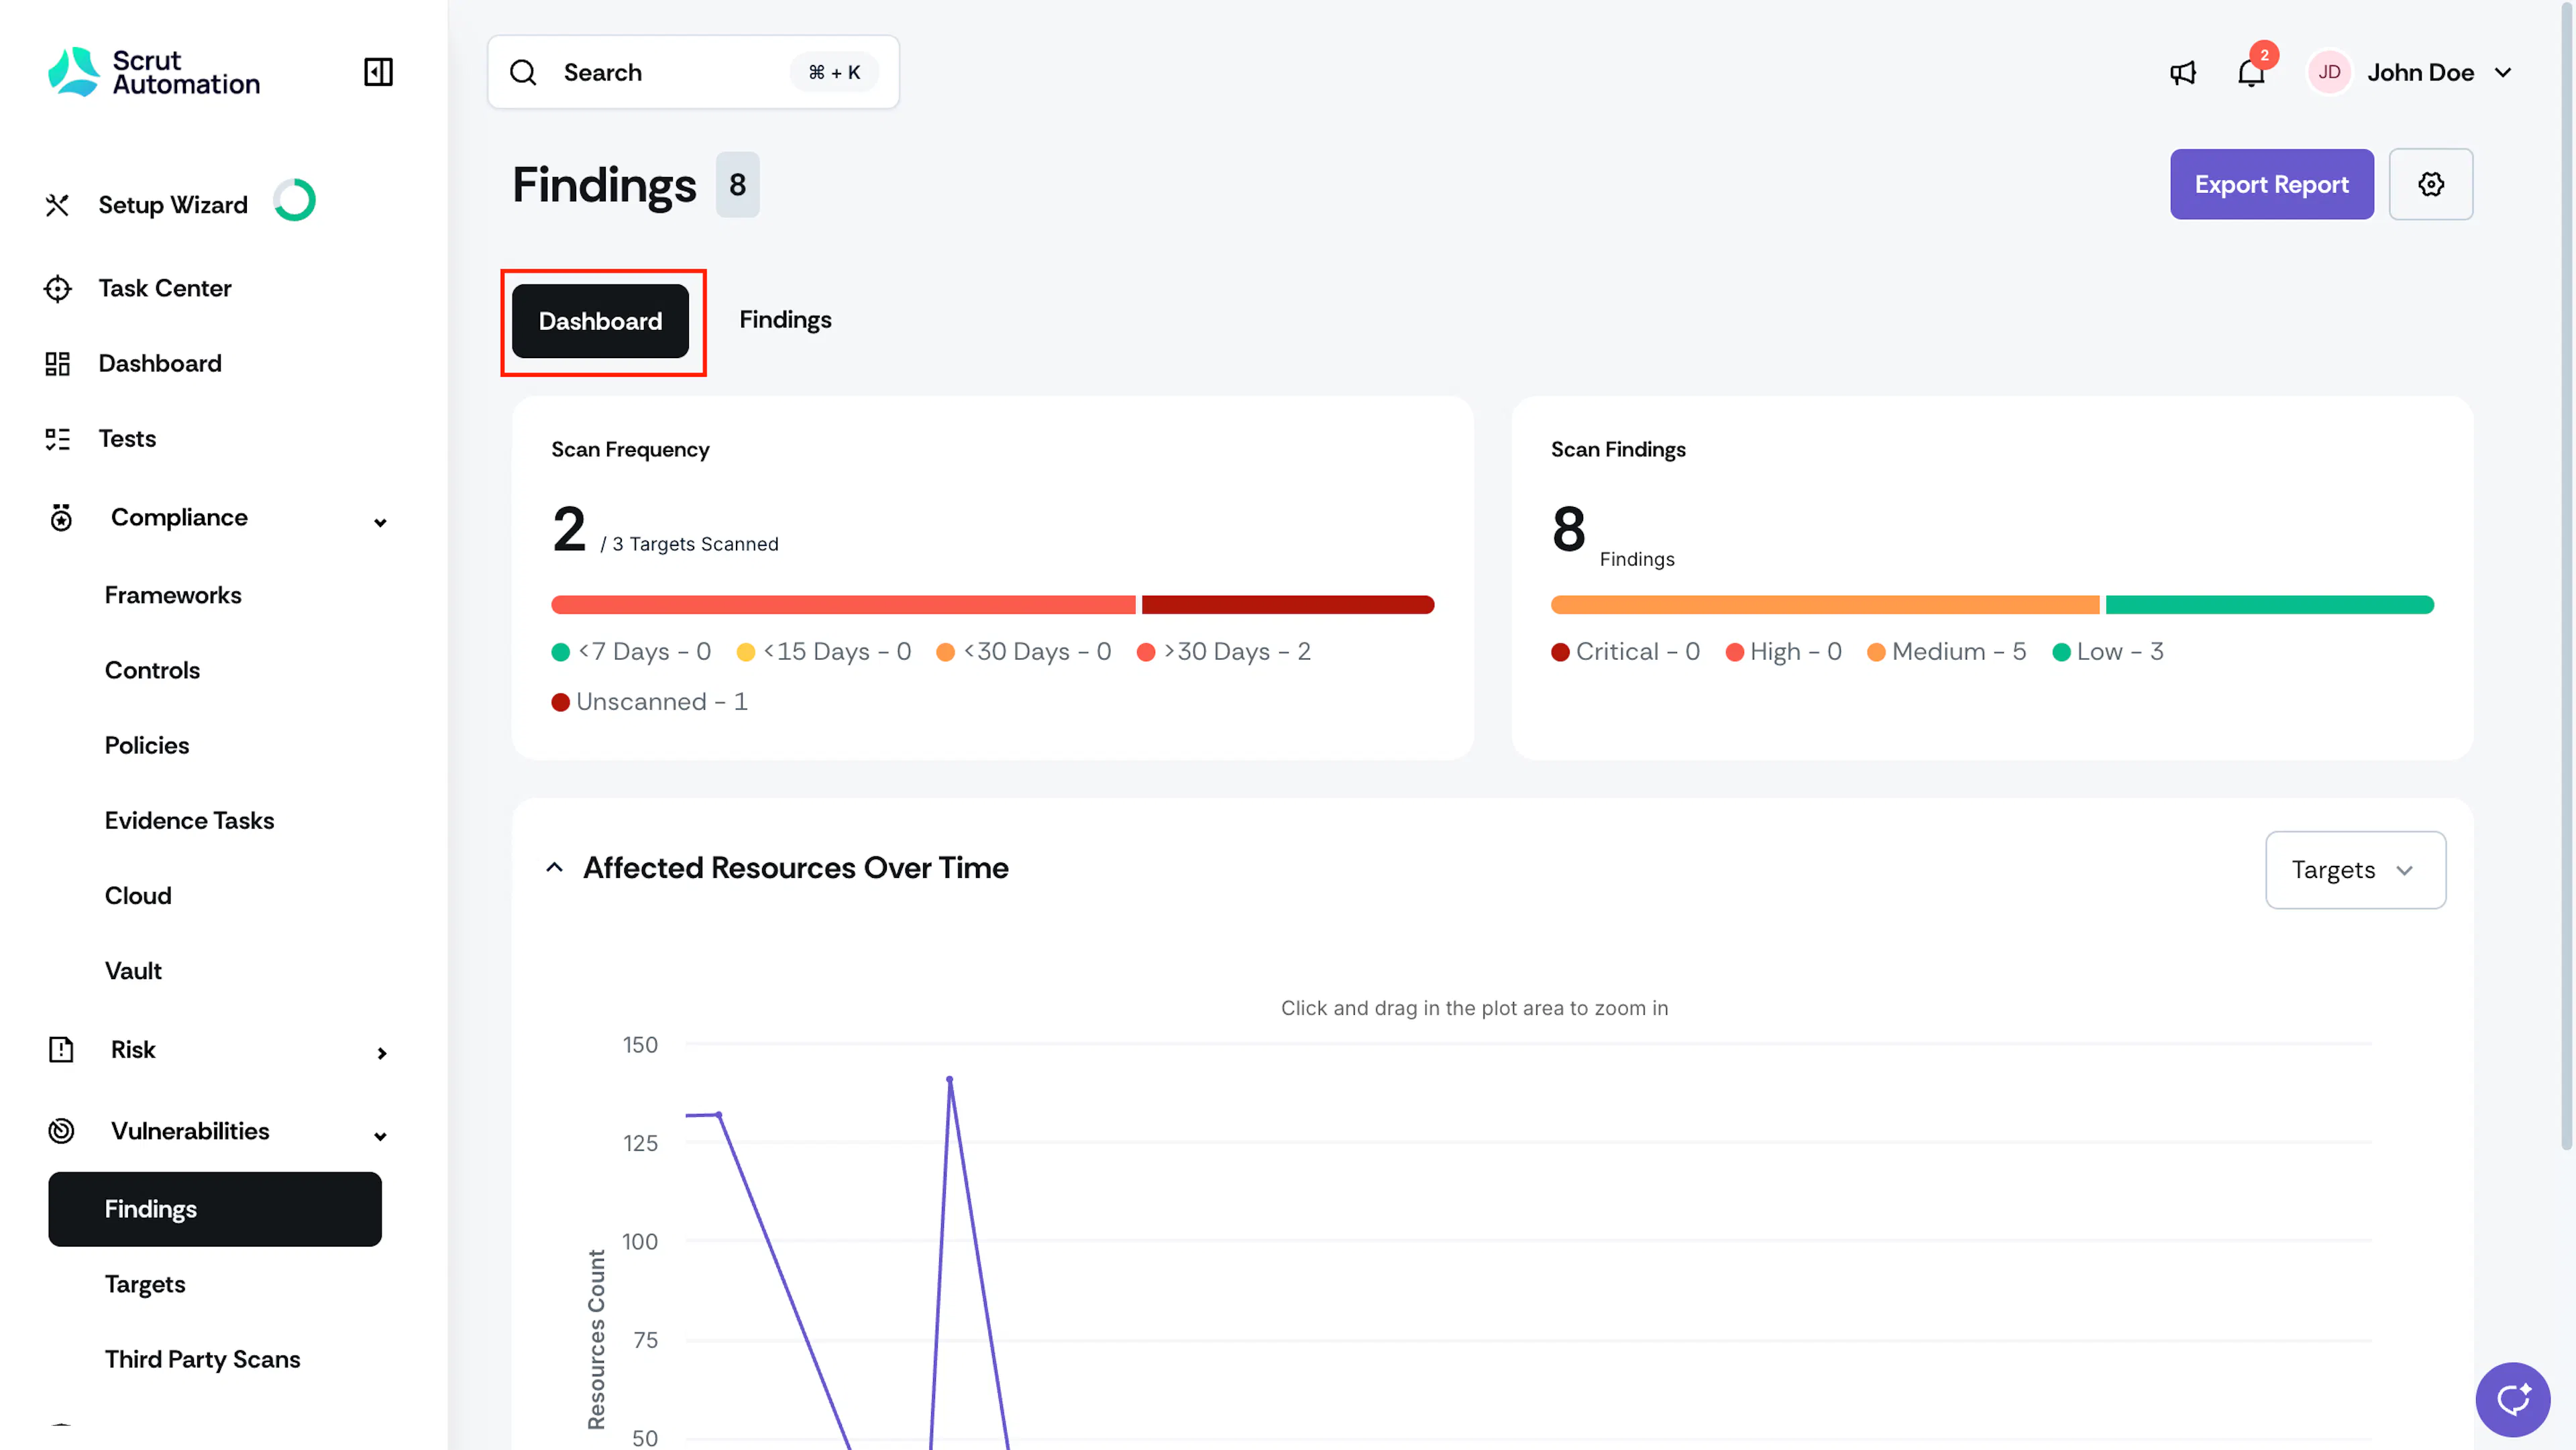Open Third Party Scans
Image resolution: width=2576 pixels, height=1450 pixels.
(x=202, y=1359)
